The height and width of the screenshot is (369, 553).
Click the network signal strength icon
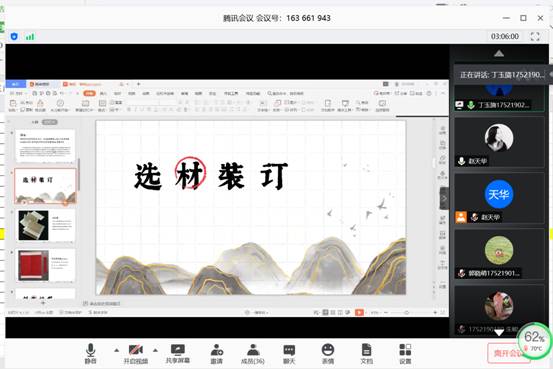pyautogui.click(x=30, y=36)
